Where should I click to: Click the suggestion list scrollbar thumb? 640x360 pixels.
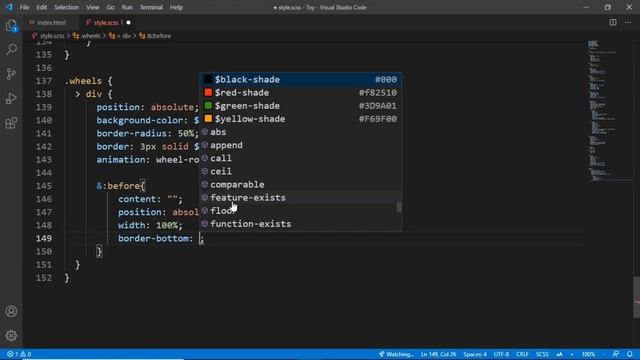[399, 207]
